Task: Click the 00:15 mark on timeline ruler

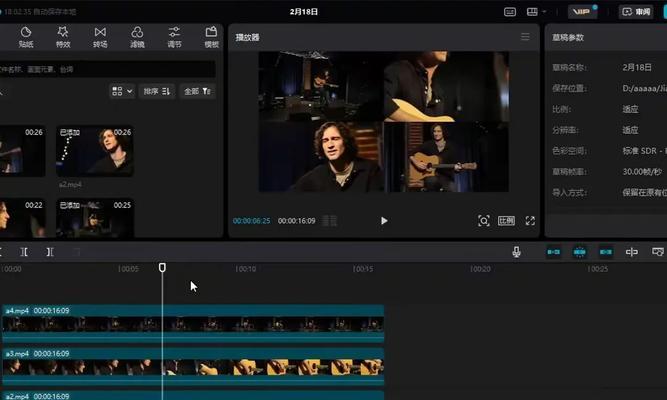Action: pyautogui.click(x=363, y=269)
